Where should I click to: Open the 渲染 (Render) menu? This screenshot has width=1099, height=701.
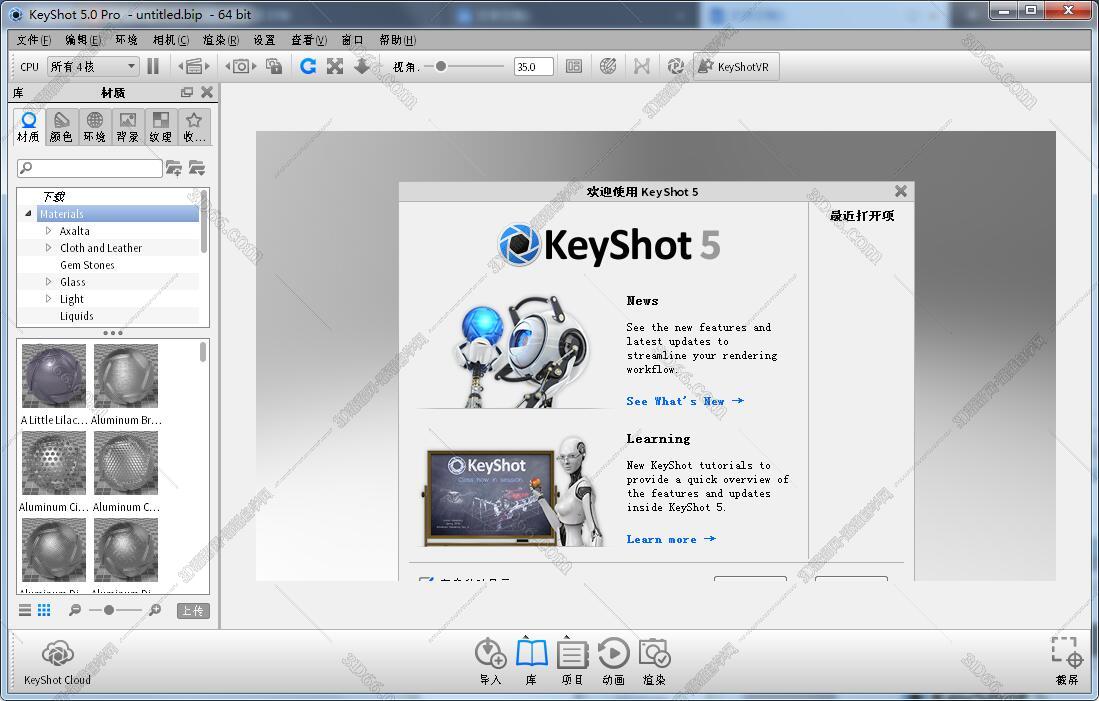point(221,40)
